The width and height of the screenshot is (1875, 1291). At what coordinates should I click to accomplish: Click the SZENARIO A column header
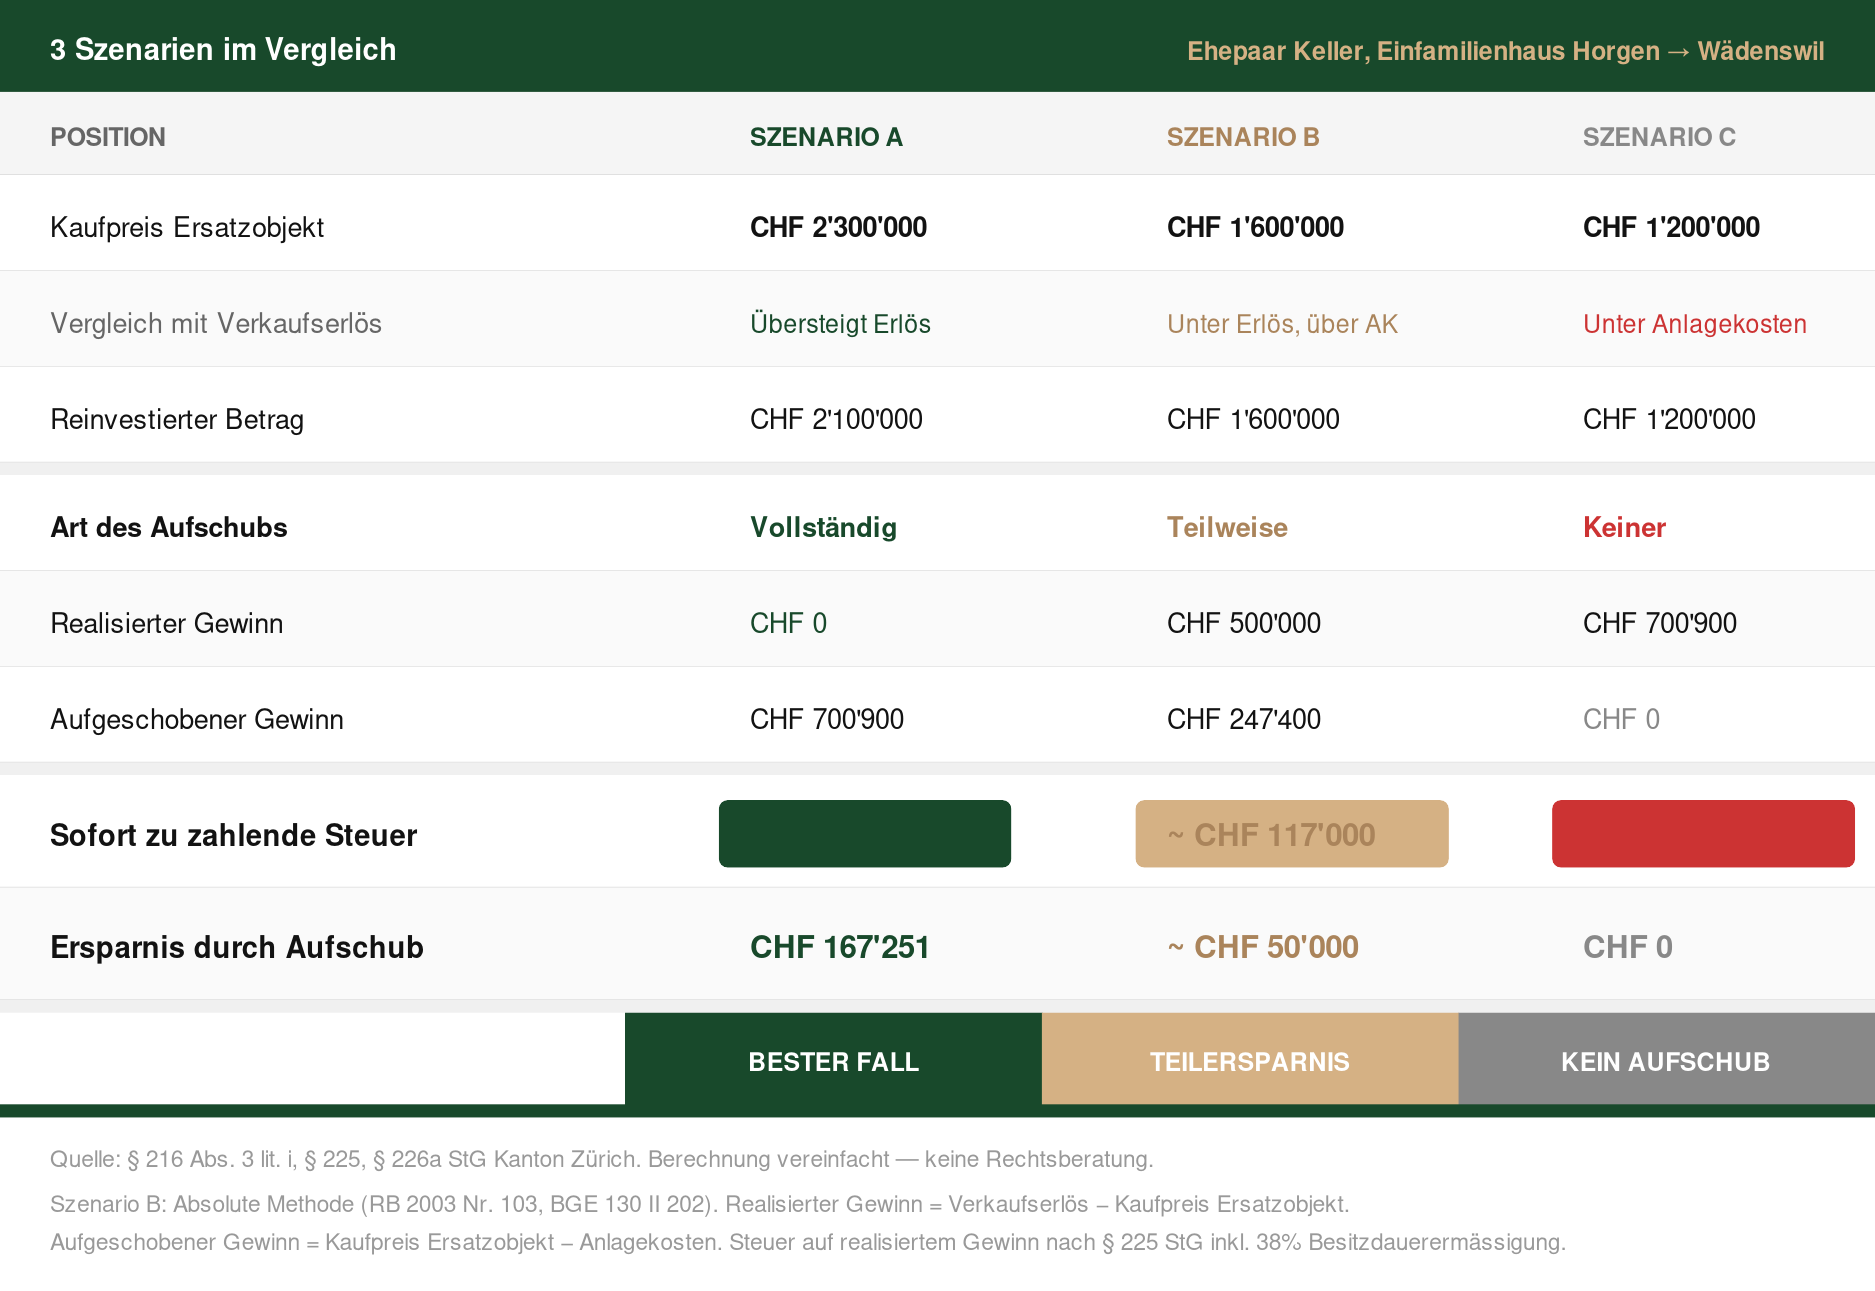(x=826, y=137)
